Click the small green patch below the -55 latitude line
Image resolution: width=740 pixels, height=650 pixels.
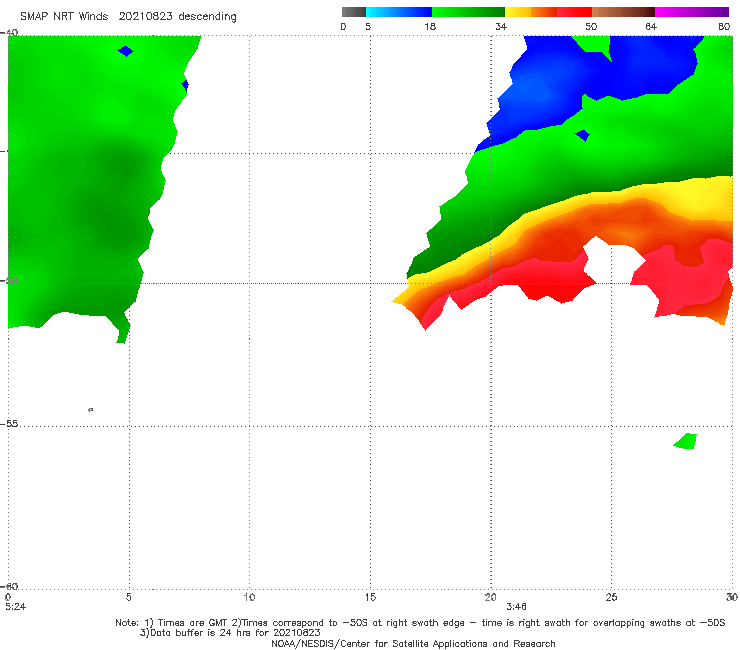pyautogui.click(x=686, y=441)
